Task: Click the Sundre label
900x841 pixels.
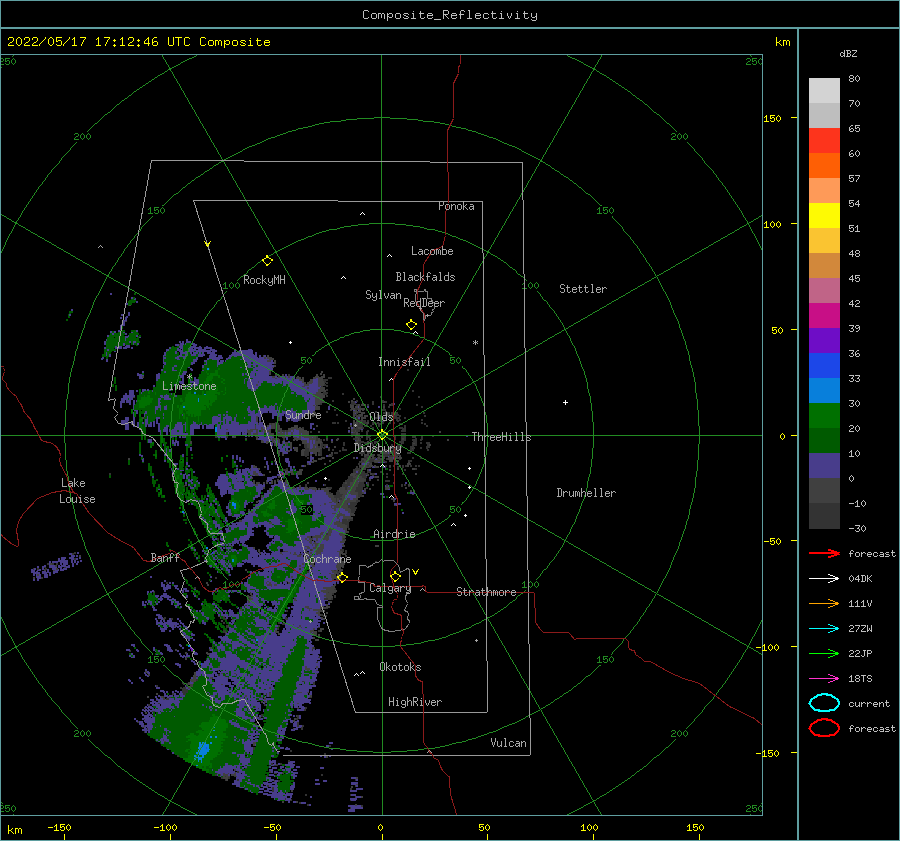Action: point(303,415)
